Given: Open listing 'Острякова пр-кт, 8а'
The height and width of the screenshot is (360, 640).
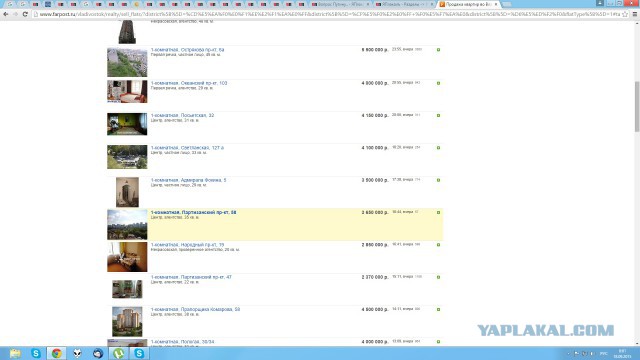Looking at the screenshot, I should click(187, 49).
